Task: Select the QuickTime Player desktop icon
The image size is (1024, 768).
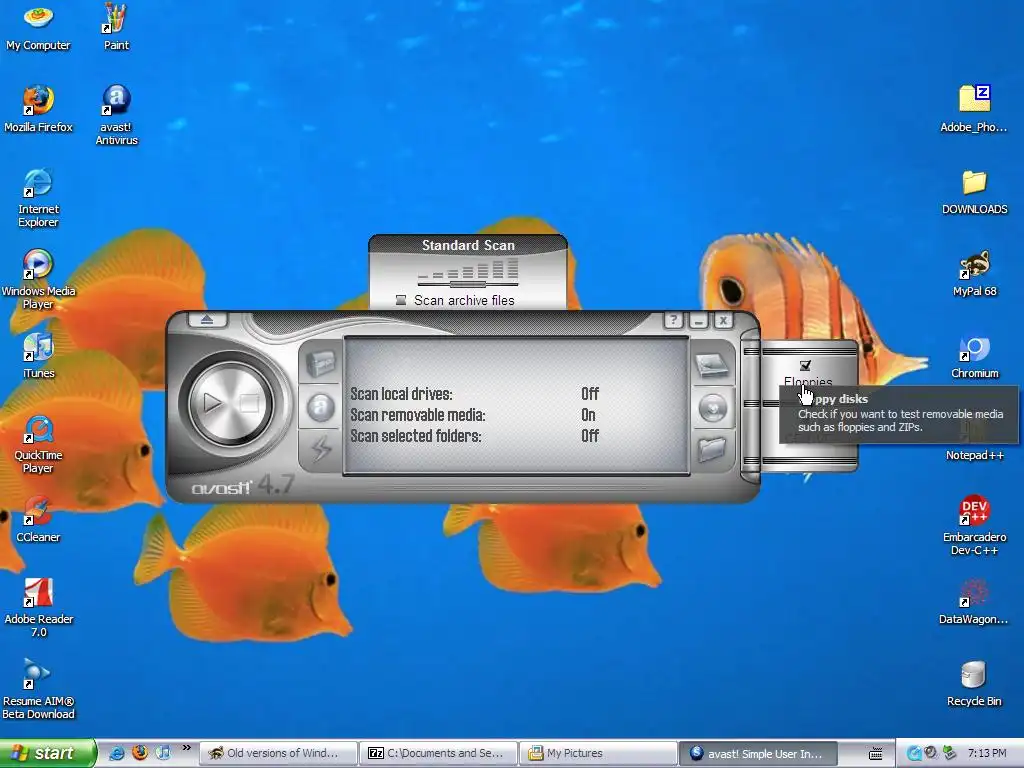Action: (38, 444)
